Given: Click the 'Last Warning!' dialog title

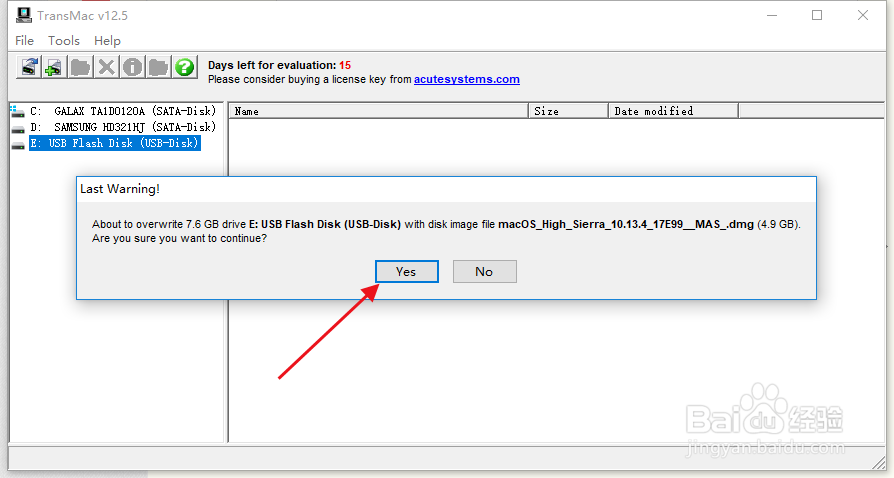Looking at the screenshot, I should 120,189.
